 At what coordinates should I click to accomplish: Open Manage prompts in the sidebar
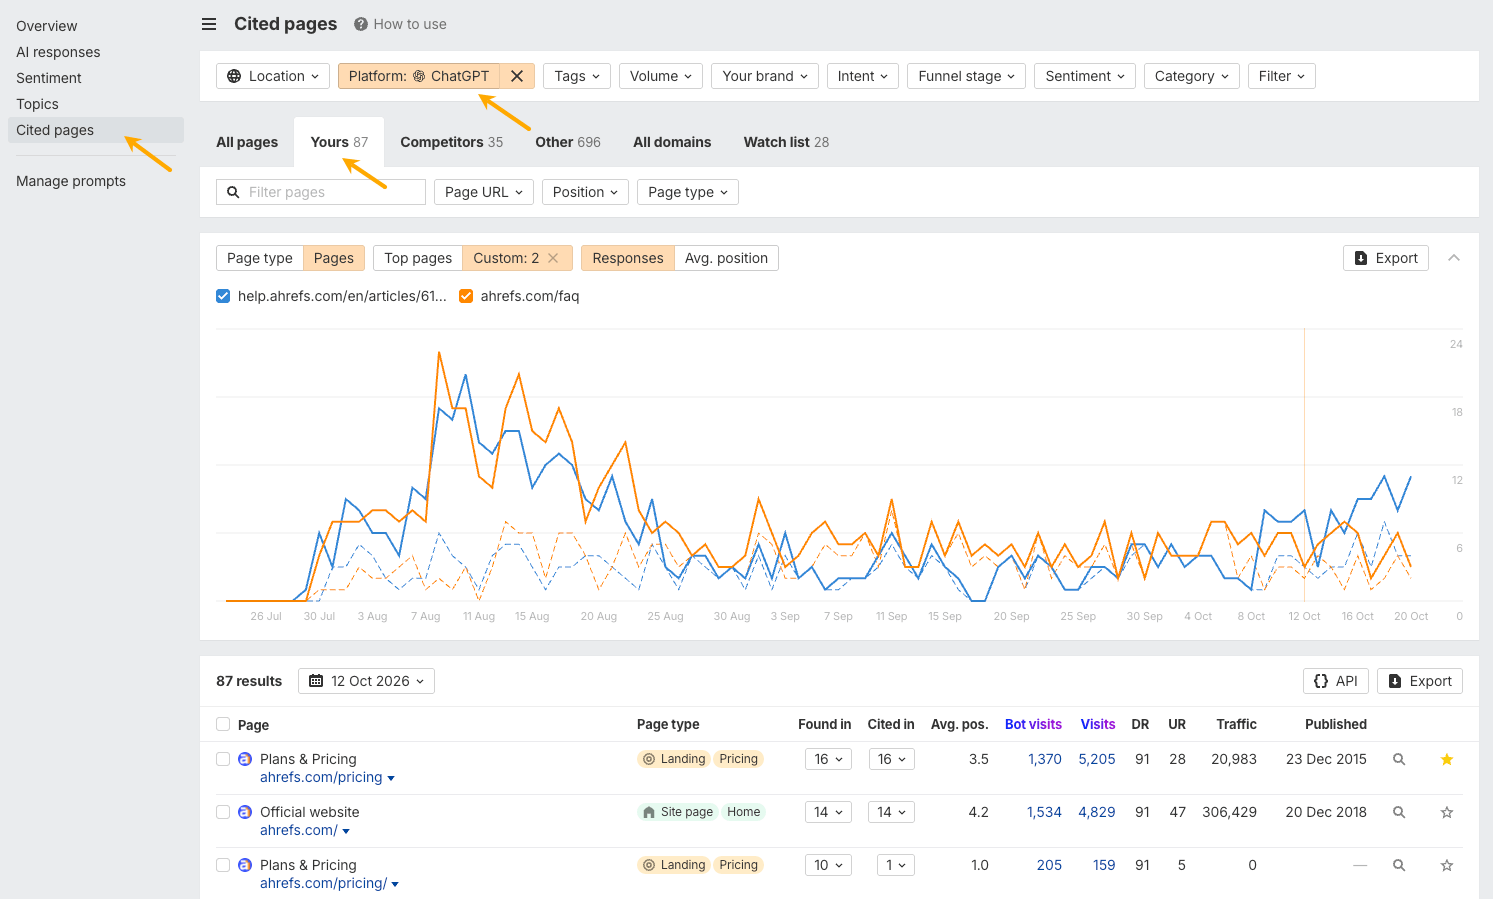tap(71, 181)
